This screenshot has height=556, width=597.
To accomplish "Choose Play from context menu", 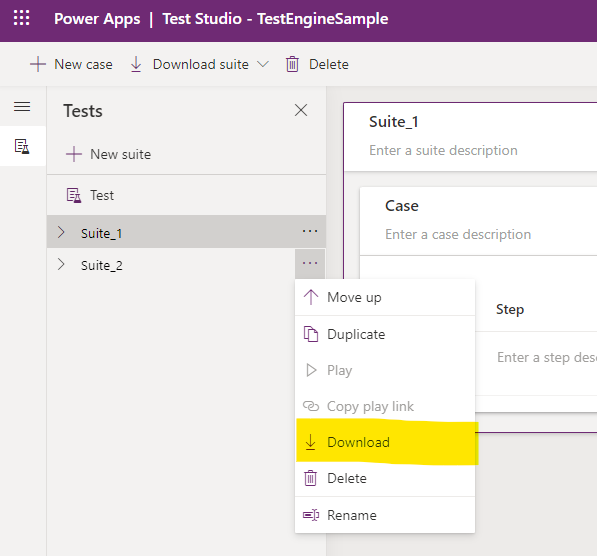I will (x=385, y=370).
